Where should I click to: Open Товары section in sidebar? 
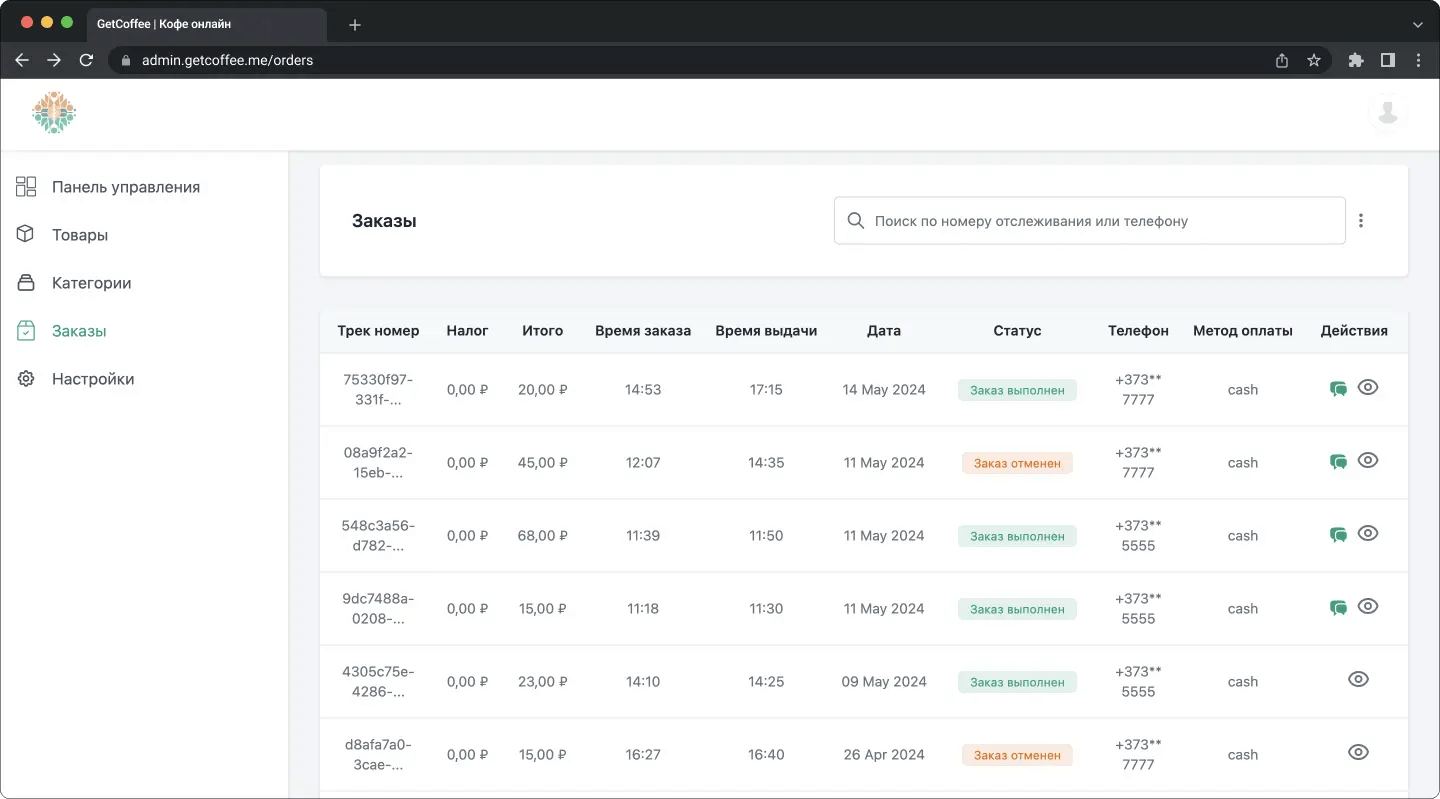pos(80,235)
